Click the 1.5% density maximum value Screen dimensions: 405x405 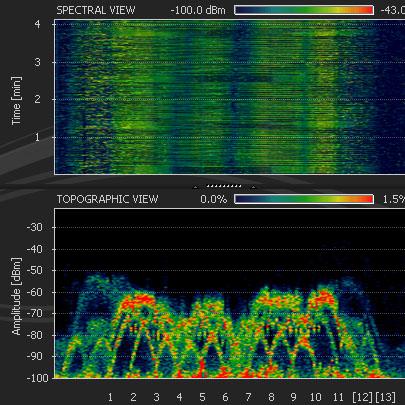pos(394,199)
